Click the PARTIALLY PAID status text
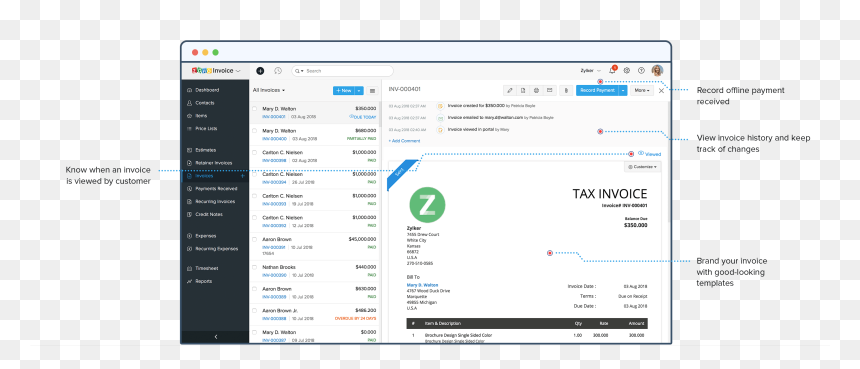Viewport: 860px width, 369px height. (361, 139)
